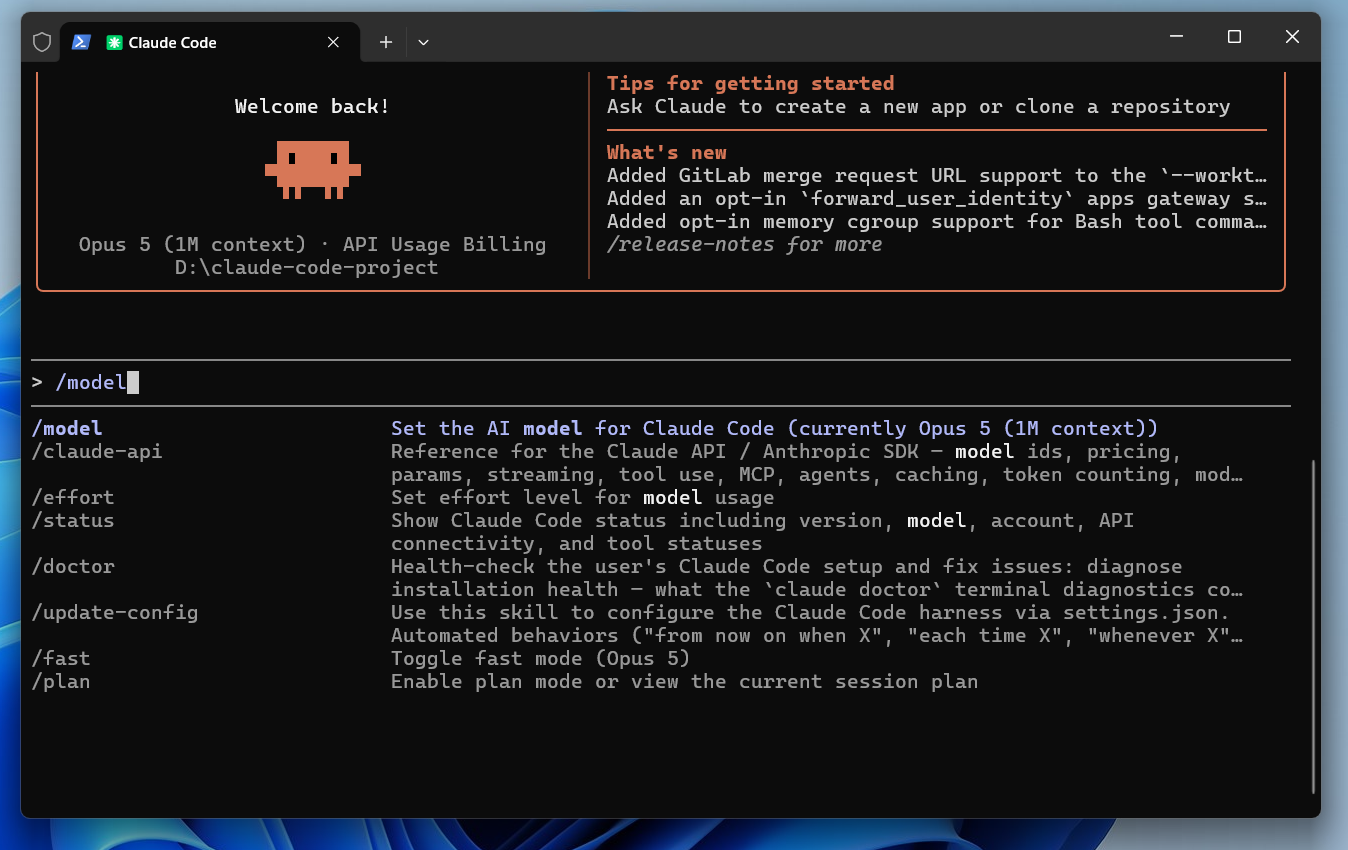This screenshot has height=850, width=1348.
Task: Click "Set the AI model for Claude Code" description
Action: click(x=774, y=428)
